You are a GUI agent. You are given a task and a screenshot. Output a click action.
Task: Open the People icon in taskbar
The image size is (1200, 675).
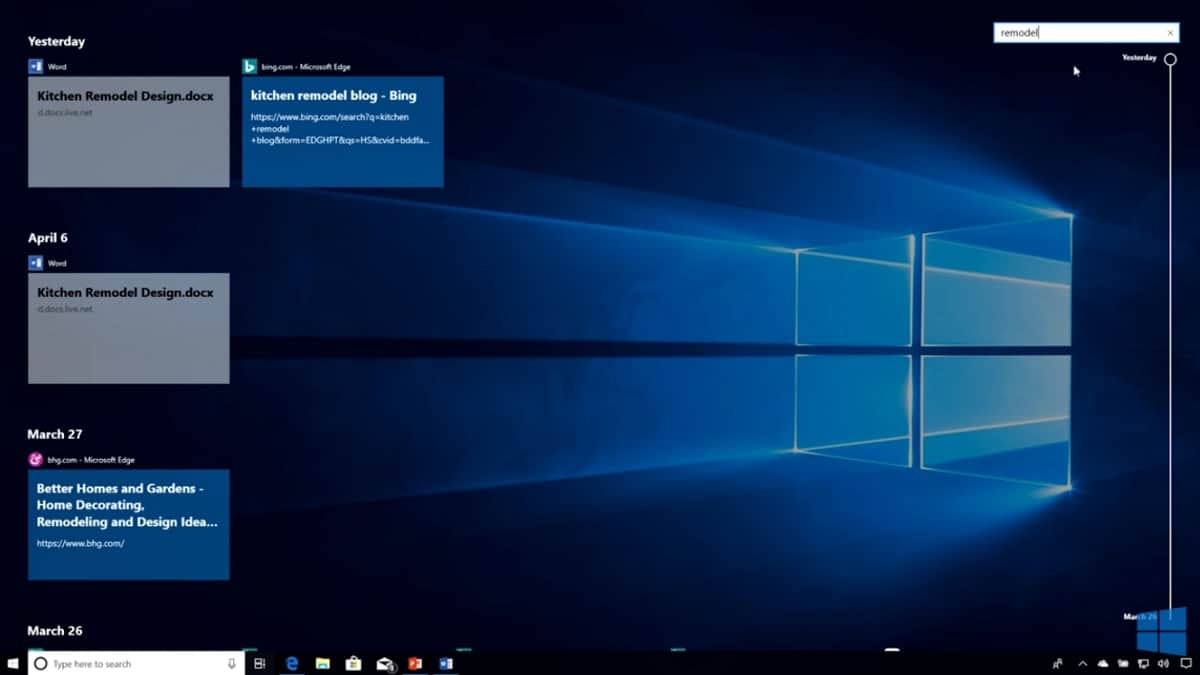[x=1058, y=663]
